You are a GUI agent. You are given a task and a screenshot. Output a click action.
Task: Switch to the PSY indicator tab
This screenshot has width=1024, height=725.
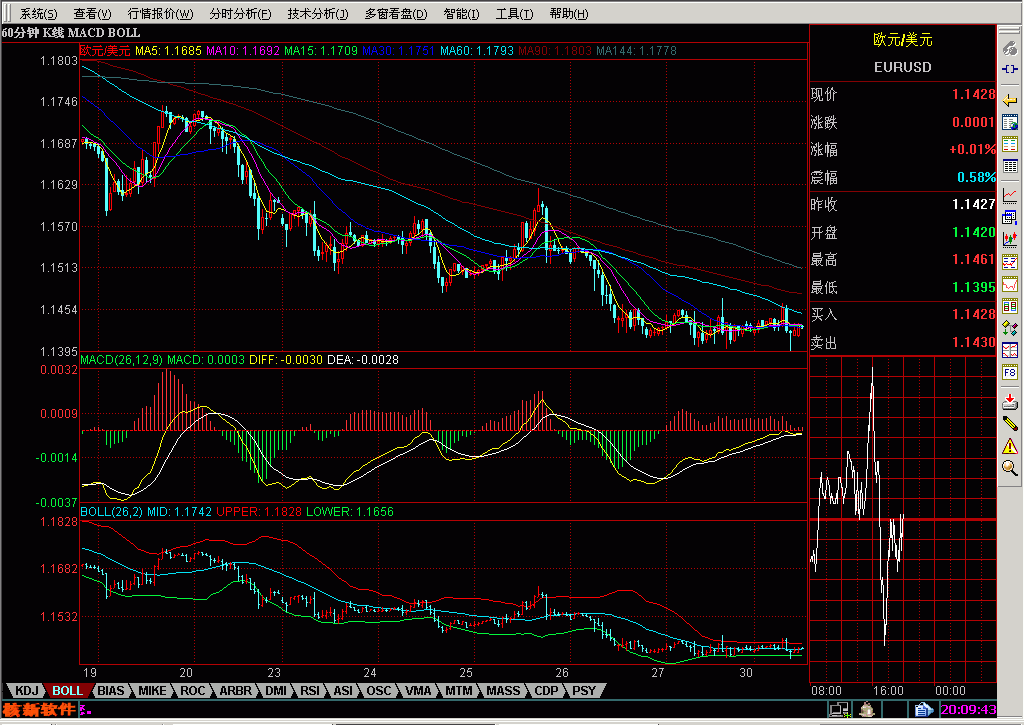pos(584,690)
